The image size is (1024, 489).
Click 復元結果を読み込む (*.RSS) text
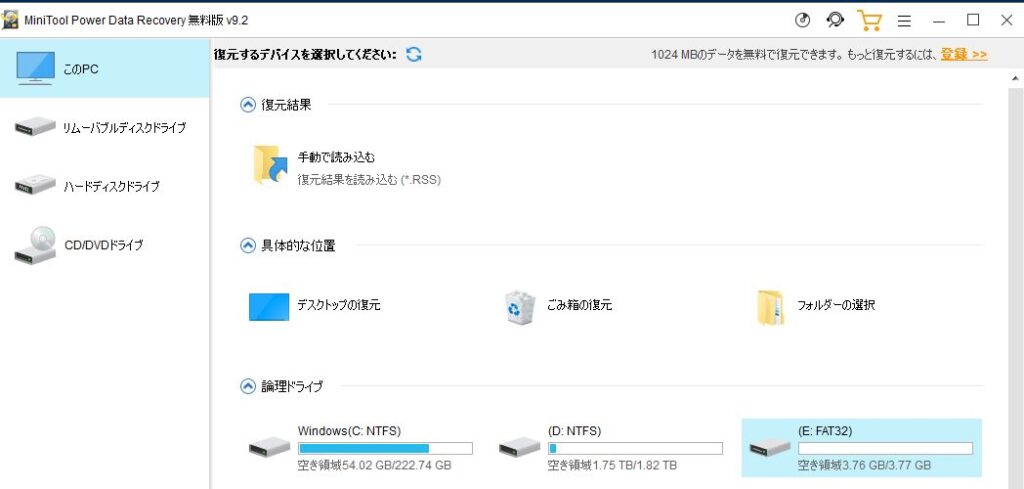(369, 180)
